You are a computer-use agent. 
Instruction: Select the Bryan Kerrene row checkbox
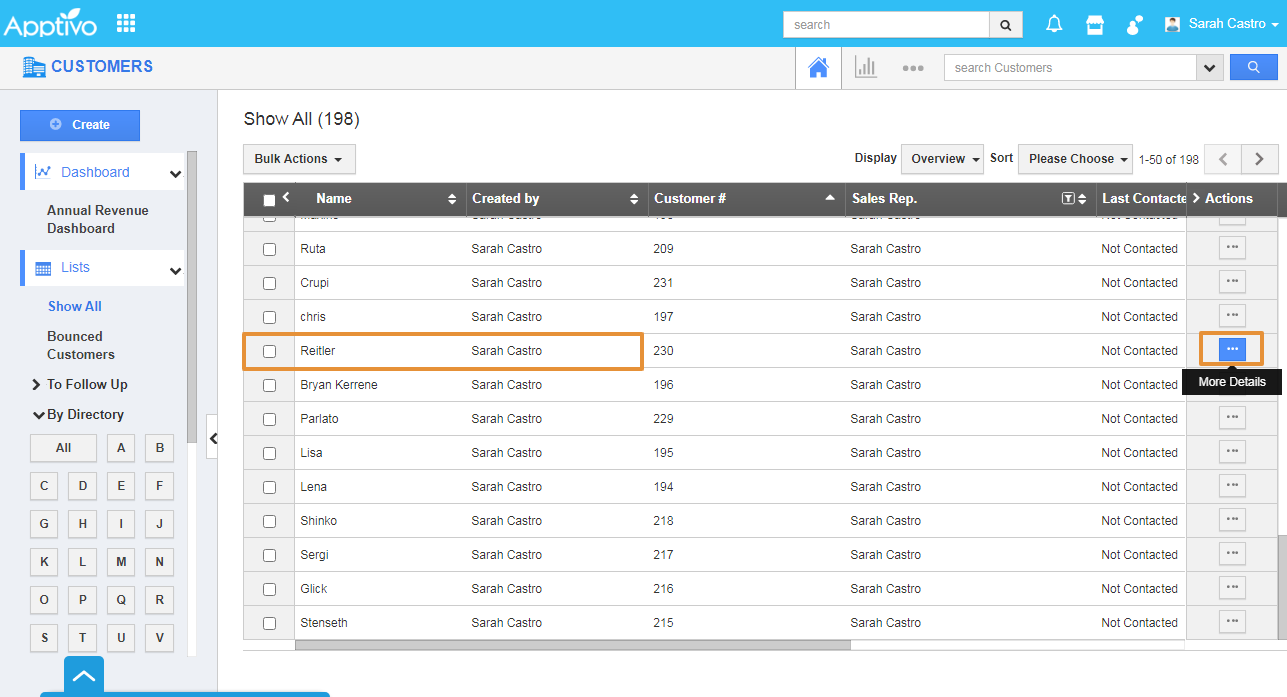pyautogui.click(x=269, y=385)
